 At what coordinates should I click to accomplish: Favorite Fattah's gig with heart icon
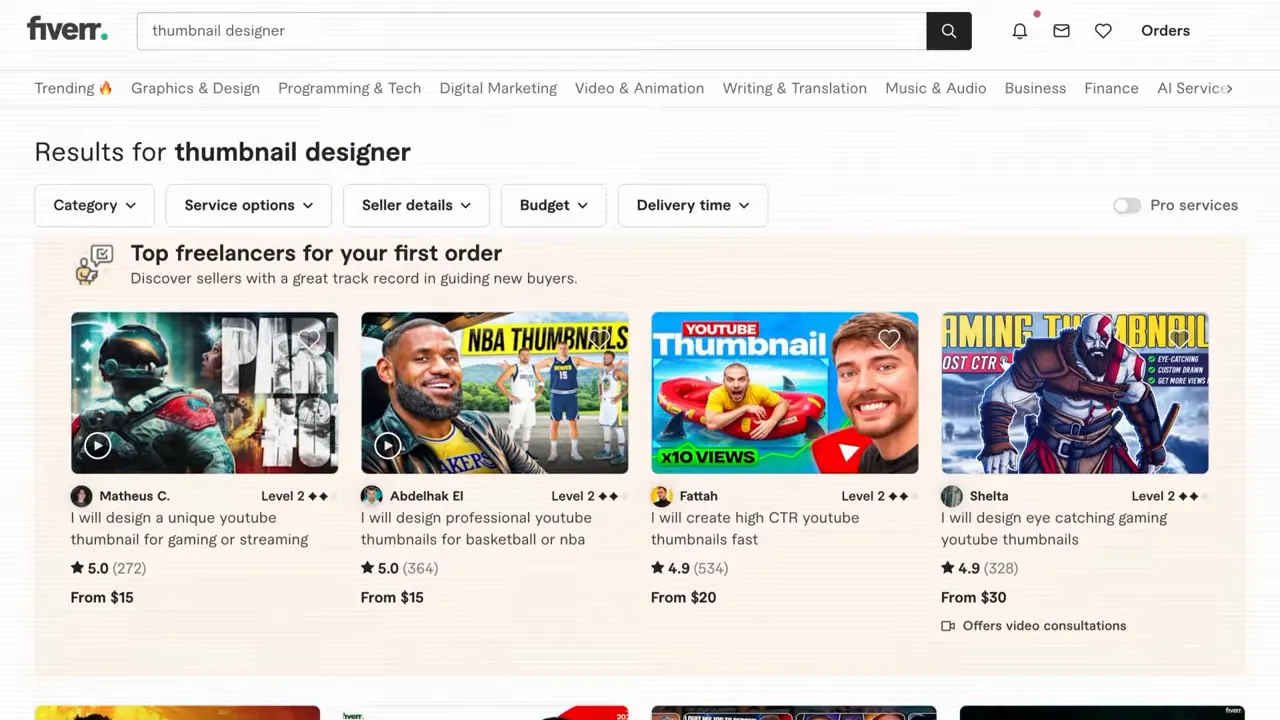pos(889,340)
